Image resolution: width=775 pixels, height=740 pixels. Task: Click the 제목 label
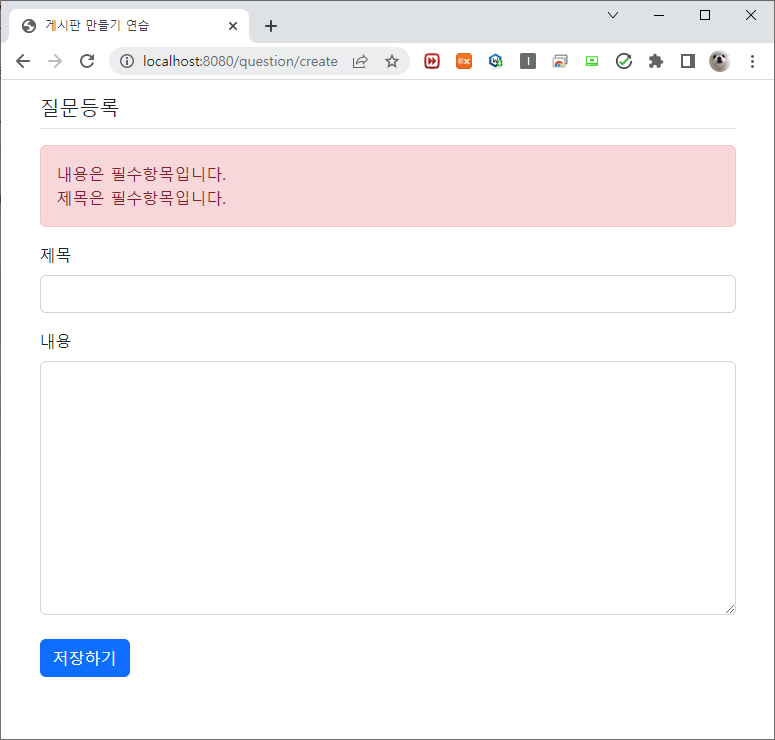(55, 255)
